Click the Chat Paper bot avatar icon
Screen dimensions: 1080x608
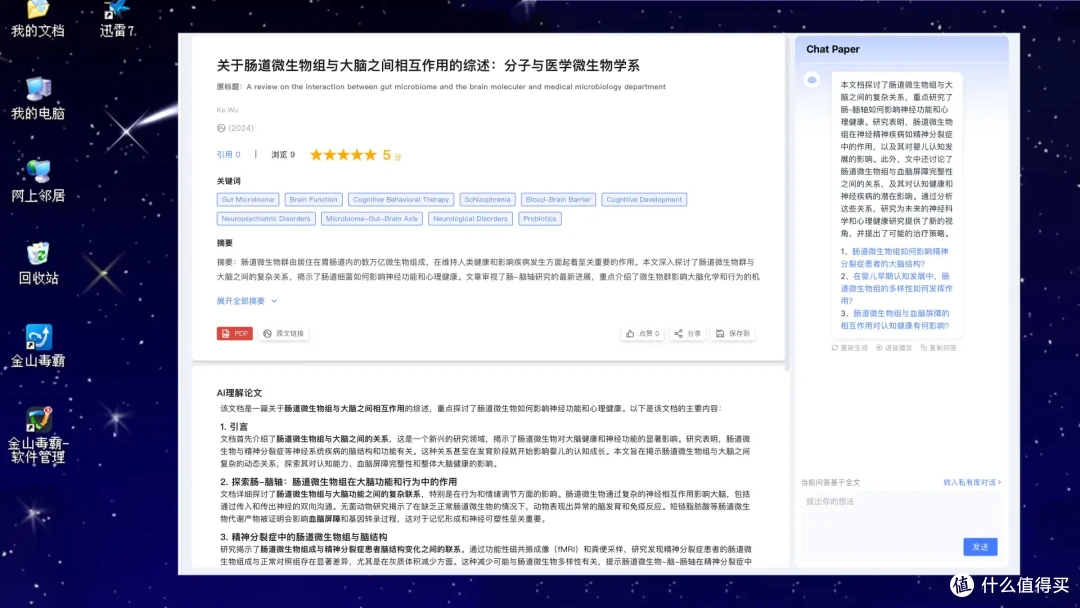812,80
